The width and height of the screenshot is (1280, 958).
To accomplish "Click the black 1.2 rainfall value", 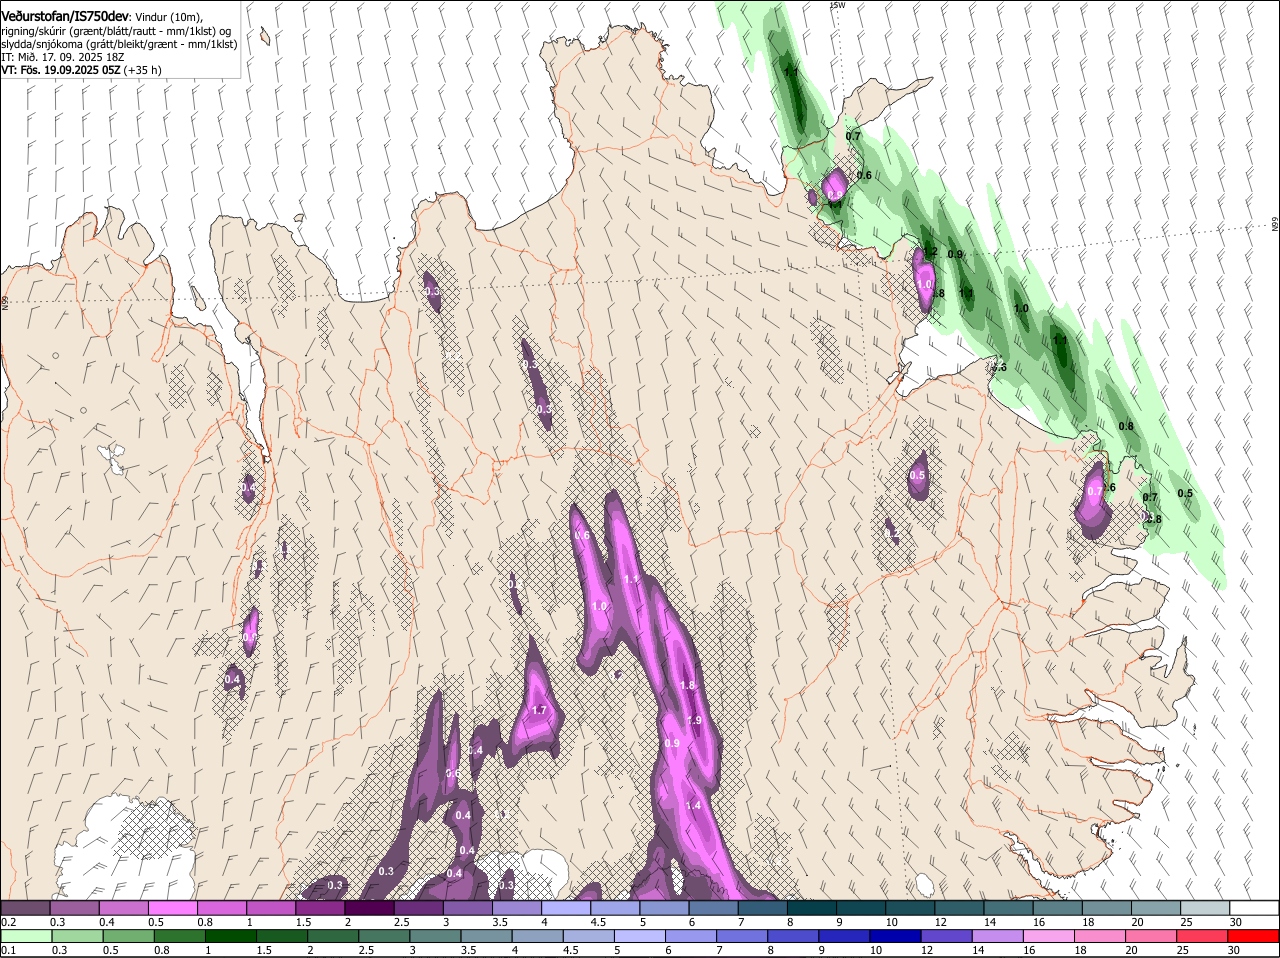I will pyautogui.click(x=929, y=253).
